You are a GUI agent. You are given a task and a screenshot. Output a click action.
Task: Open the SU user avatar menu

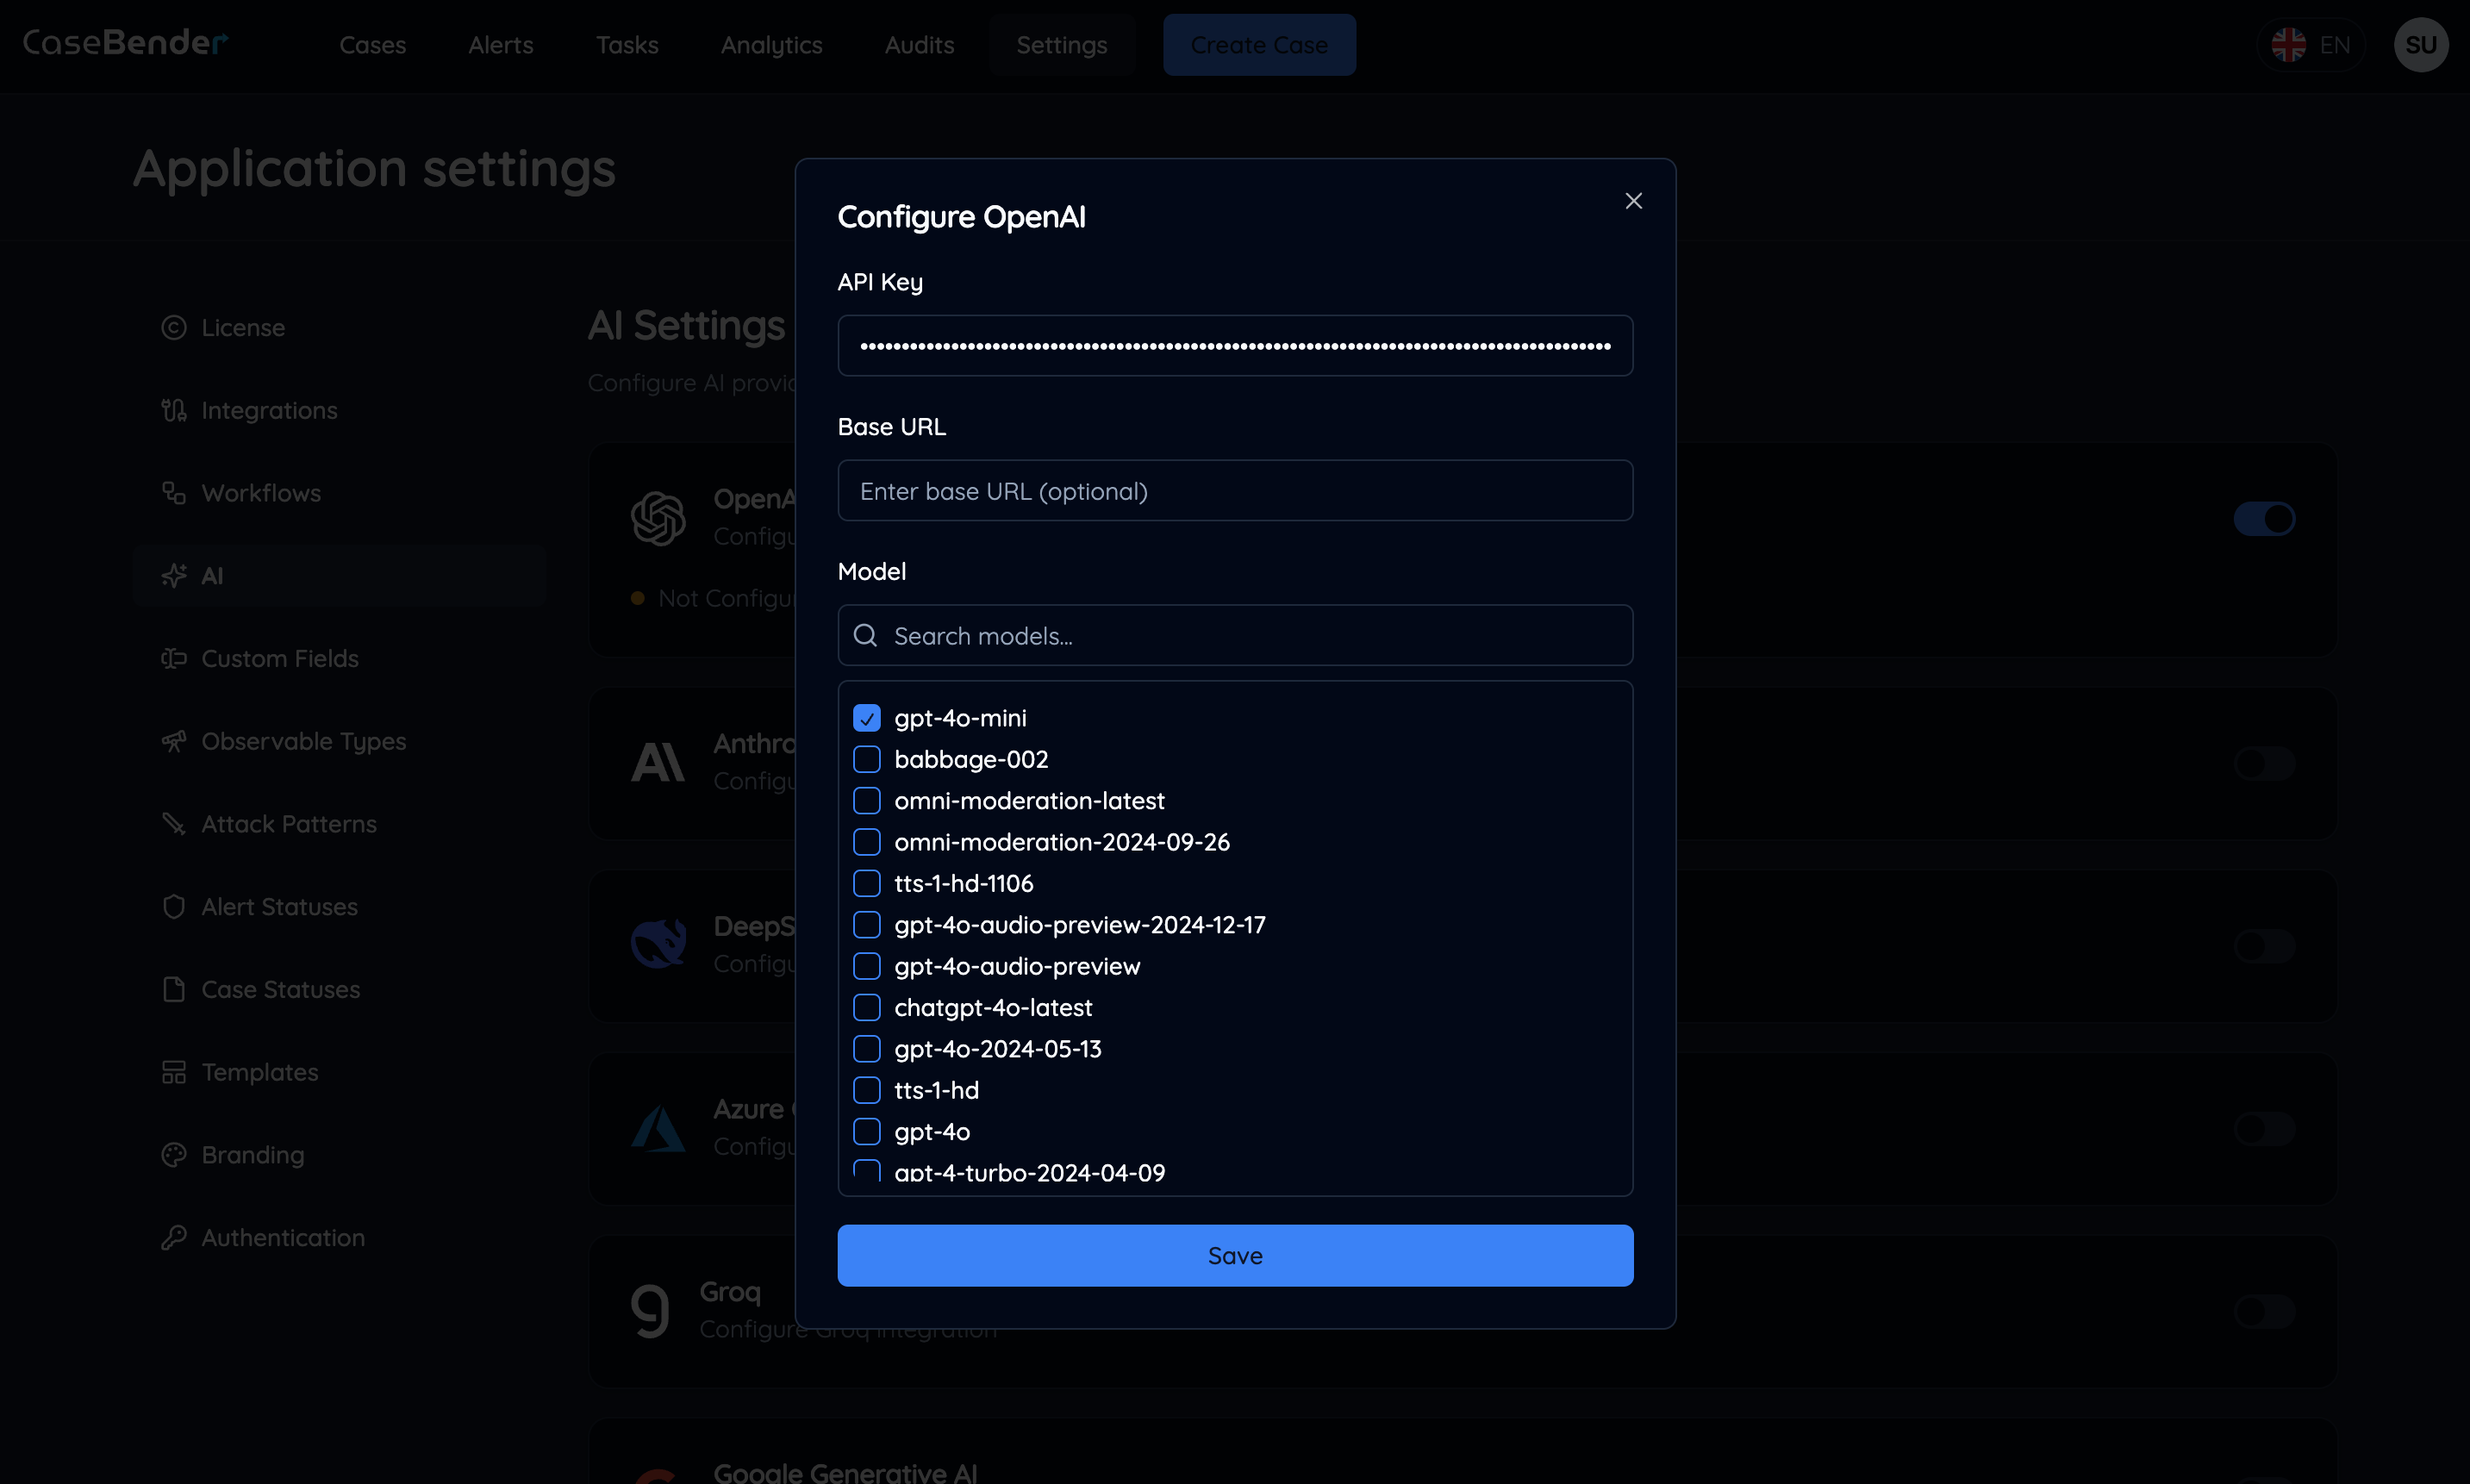[2420, 45]
